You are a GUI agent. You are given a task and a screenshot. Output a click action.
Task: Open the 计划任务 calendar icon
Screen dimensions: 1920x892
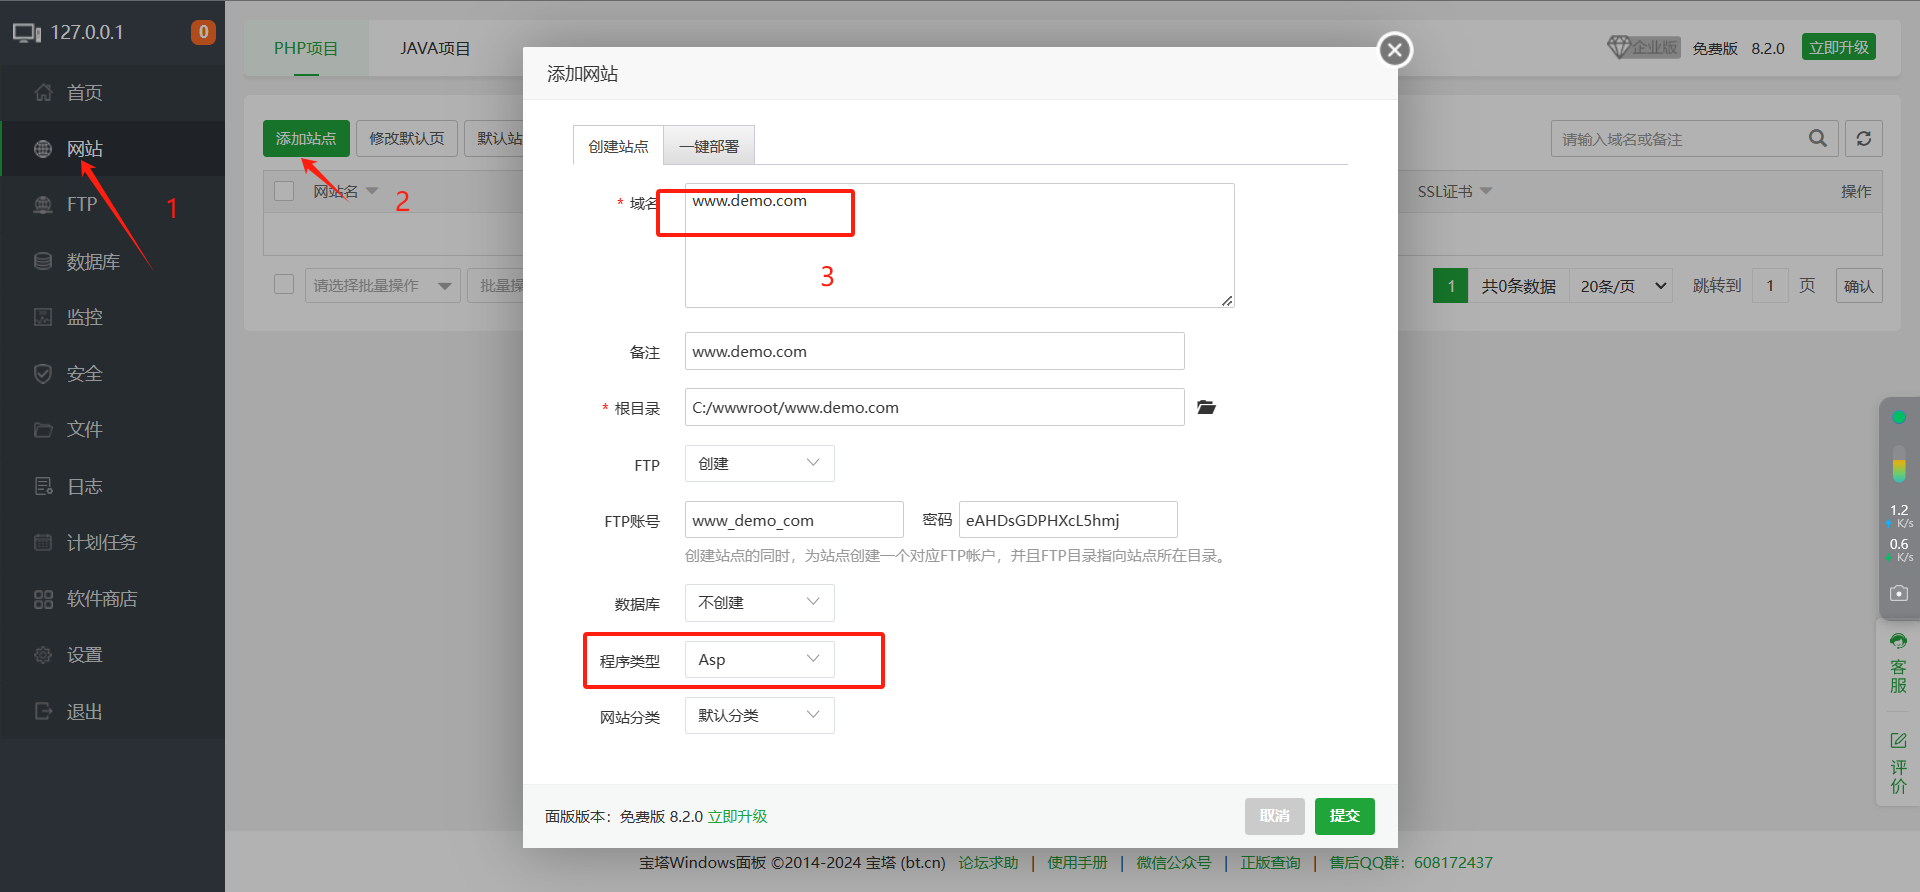coord(43,542)
